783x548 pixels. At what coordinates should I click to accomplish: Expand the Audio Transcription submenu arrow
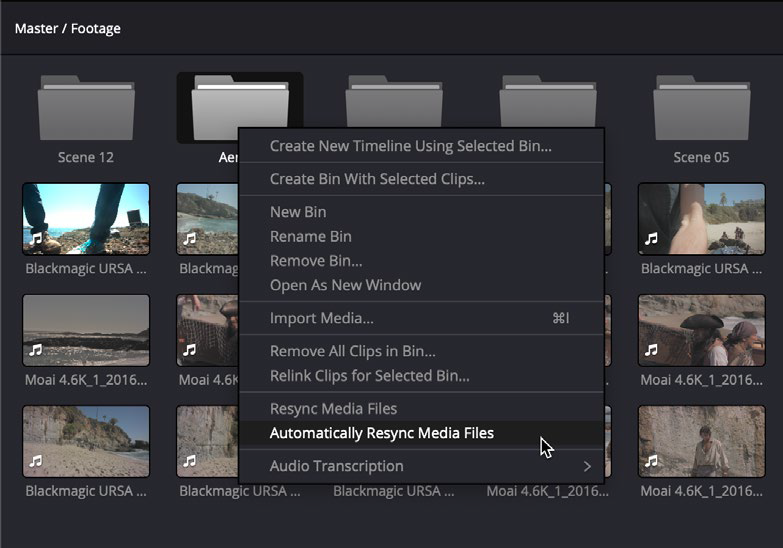[587, 466]
